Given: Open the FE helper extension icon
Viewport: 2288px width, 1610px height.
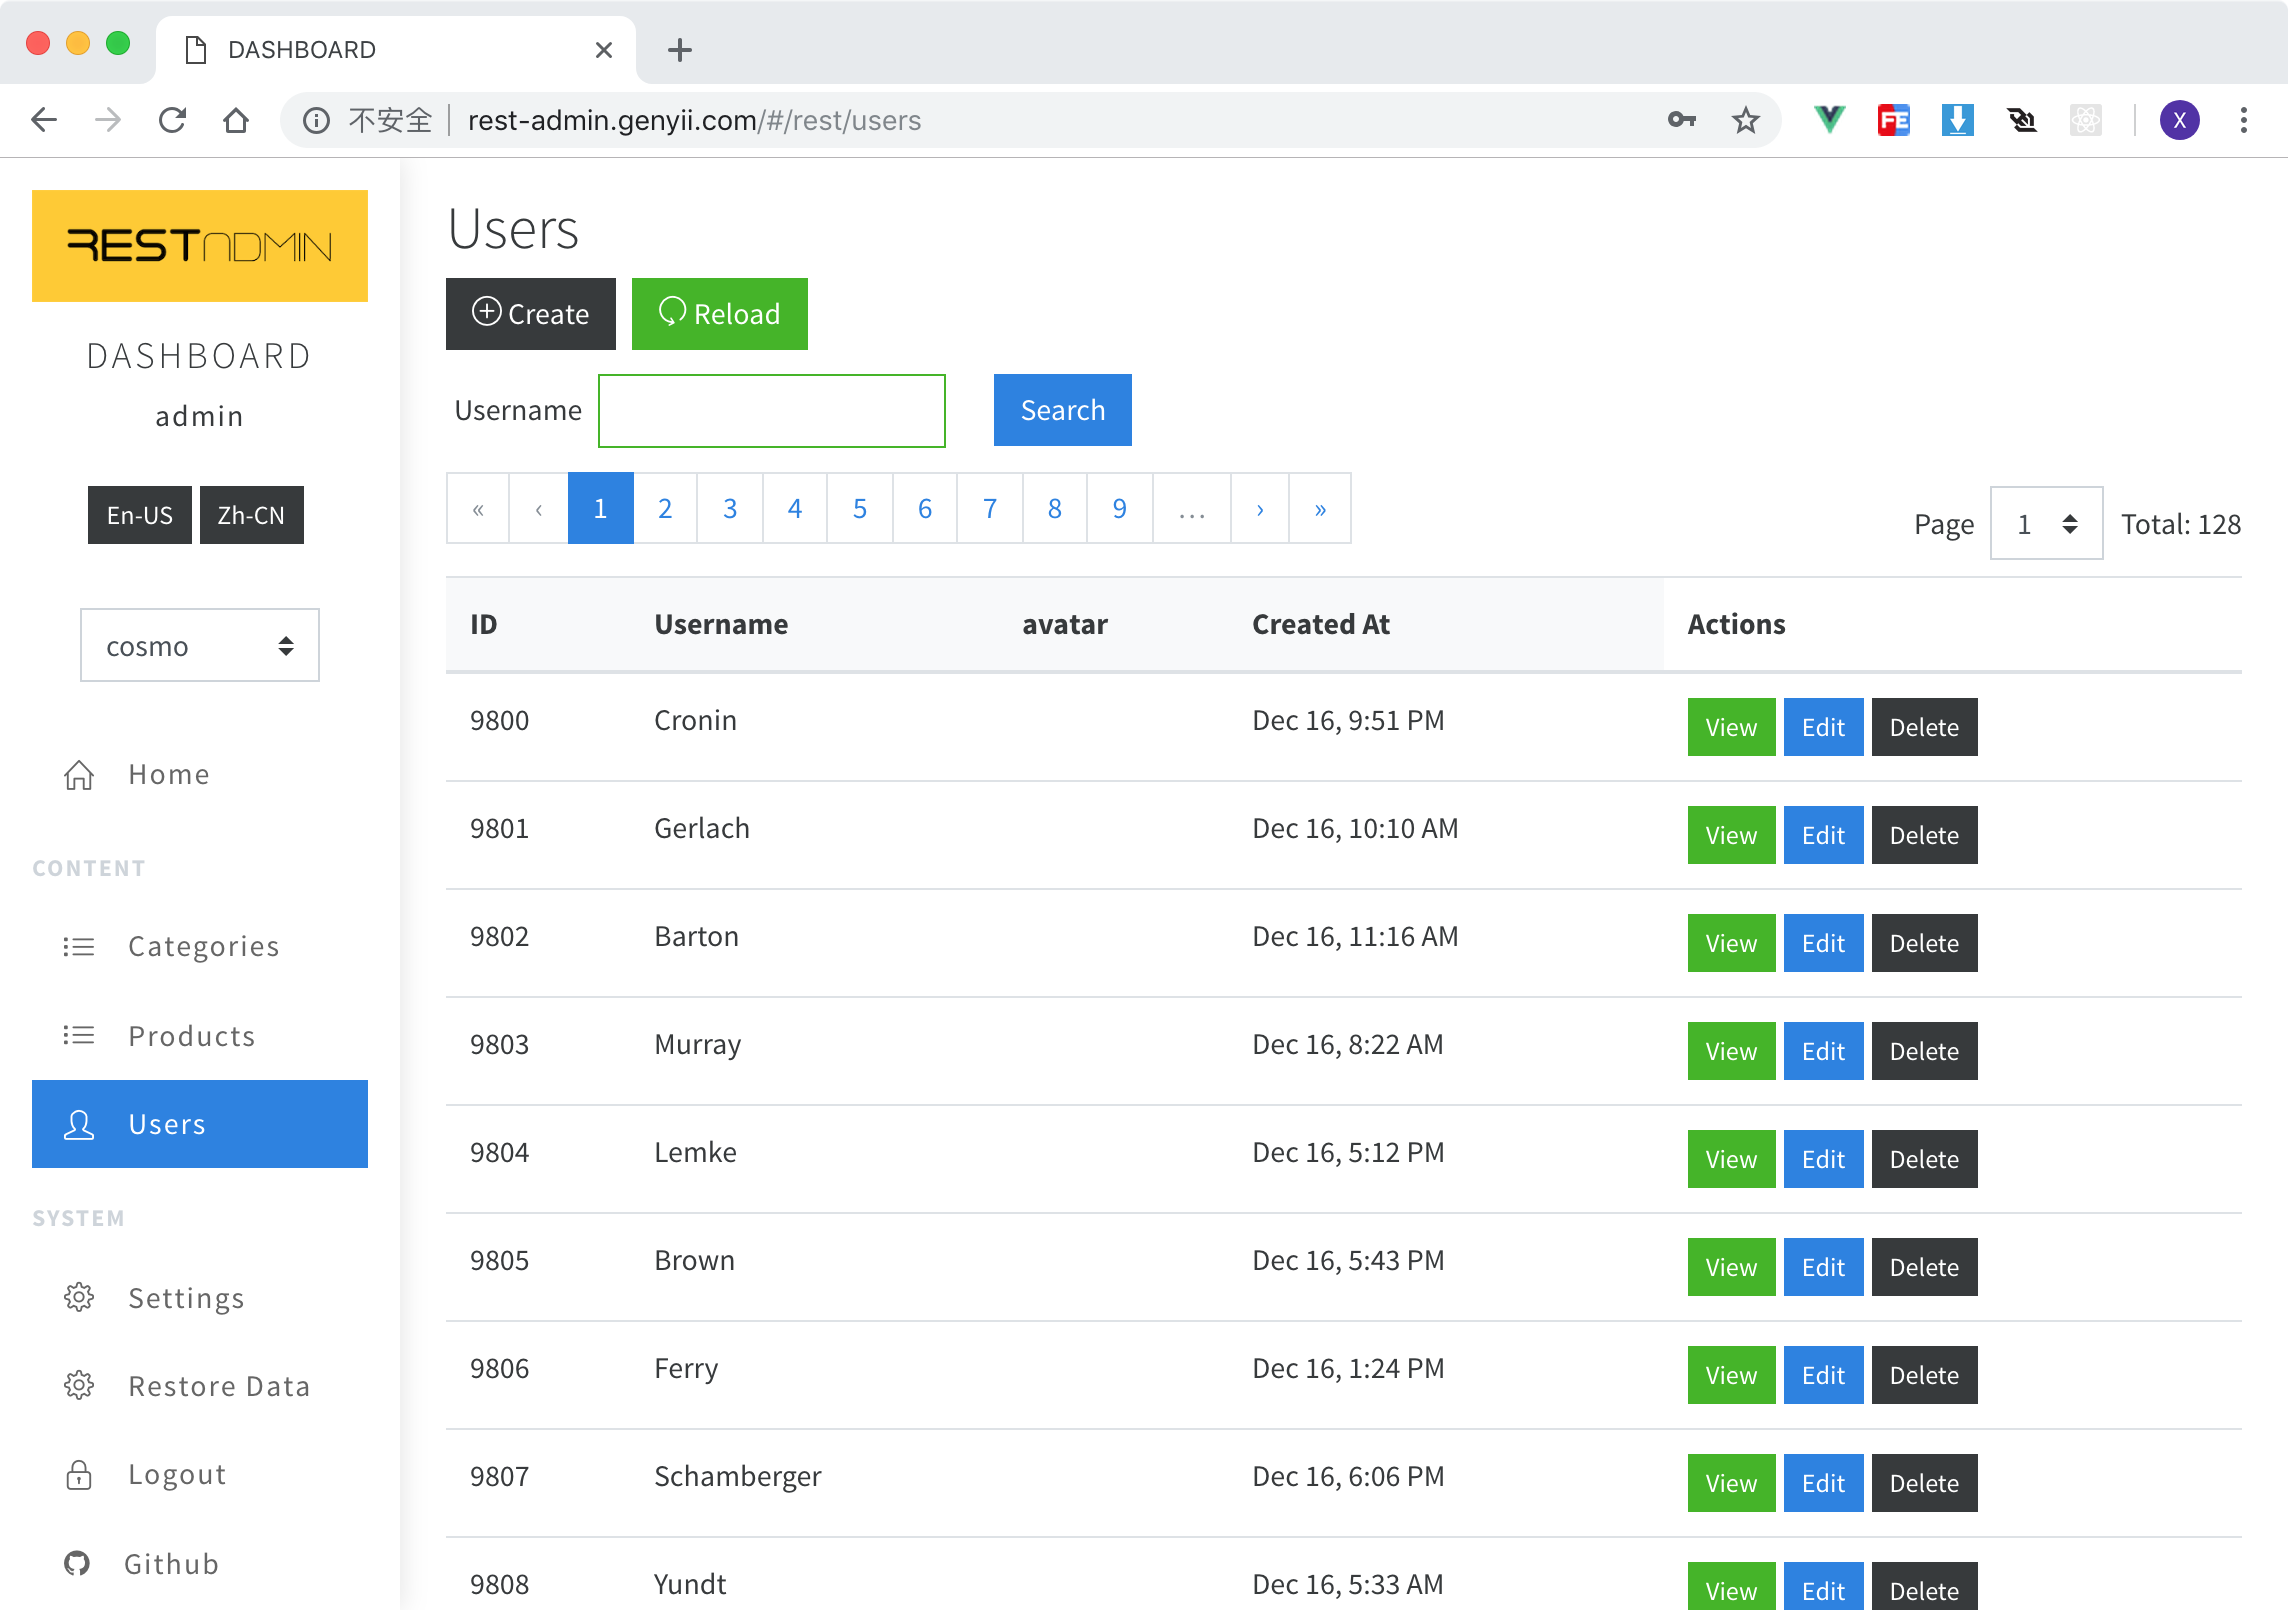Looking at the screenshot, I should [x=1894, y=120].
